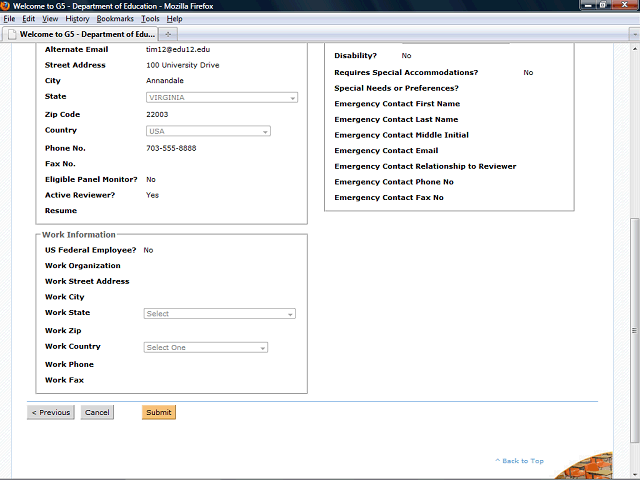Follow the Back to Top link
The height and width of the screenshot is (480, 640).
click(x=520, y=461)
